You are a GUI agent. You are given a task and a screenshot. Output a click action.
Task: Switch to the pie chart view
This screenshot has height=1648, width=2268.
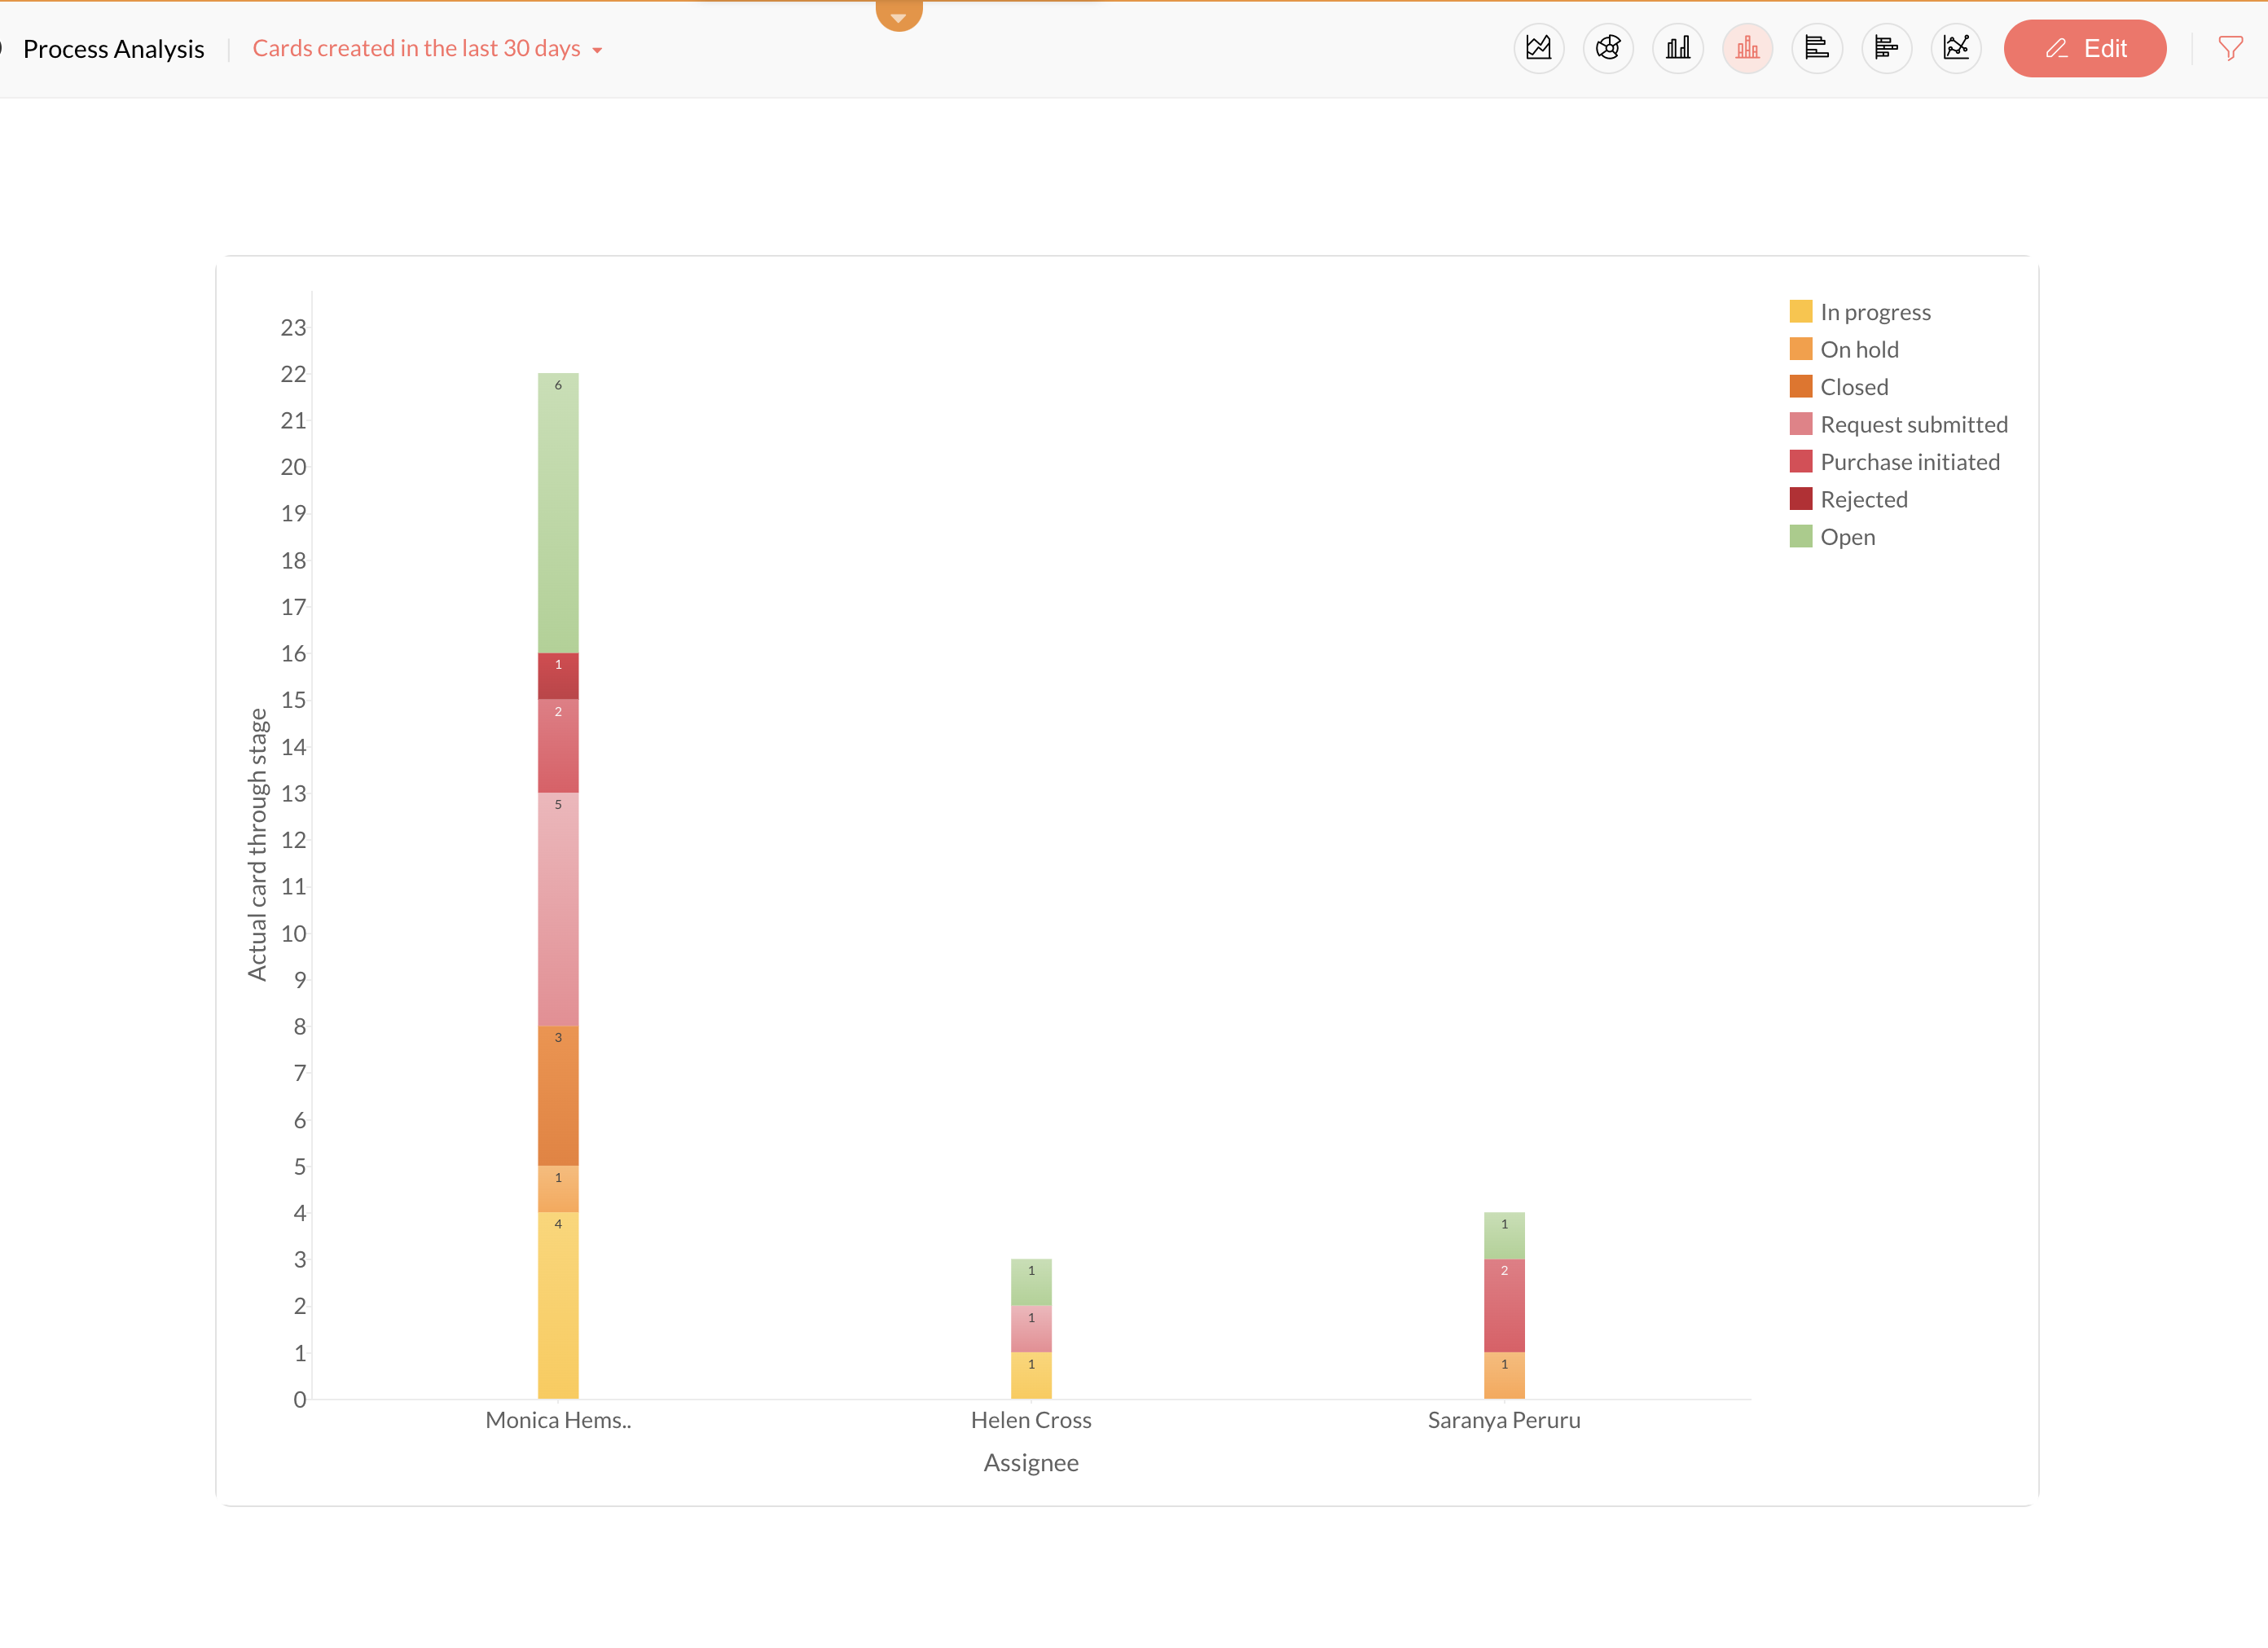(x=1608, y=48)
